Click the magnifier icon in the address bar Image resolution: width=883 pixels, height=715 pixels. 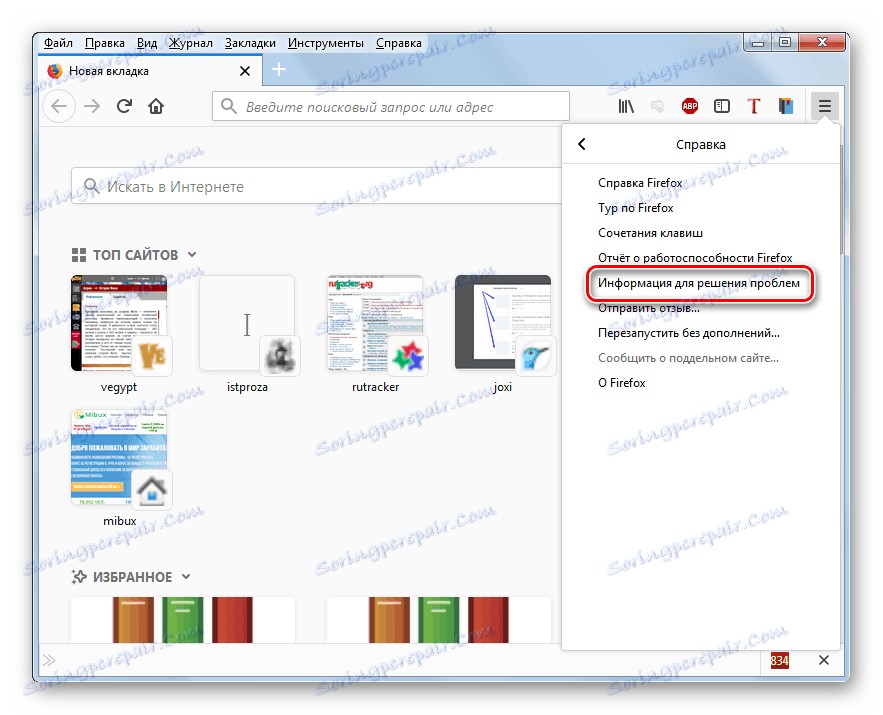[x=229, y=106]
